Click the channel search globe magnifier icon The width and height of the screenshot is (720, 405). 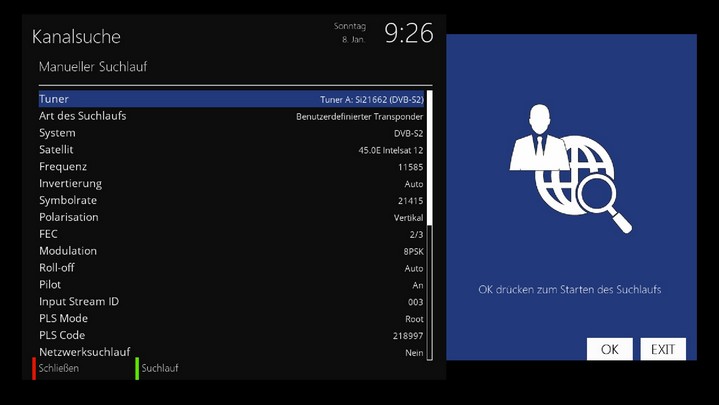[x=583, y=183]
